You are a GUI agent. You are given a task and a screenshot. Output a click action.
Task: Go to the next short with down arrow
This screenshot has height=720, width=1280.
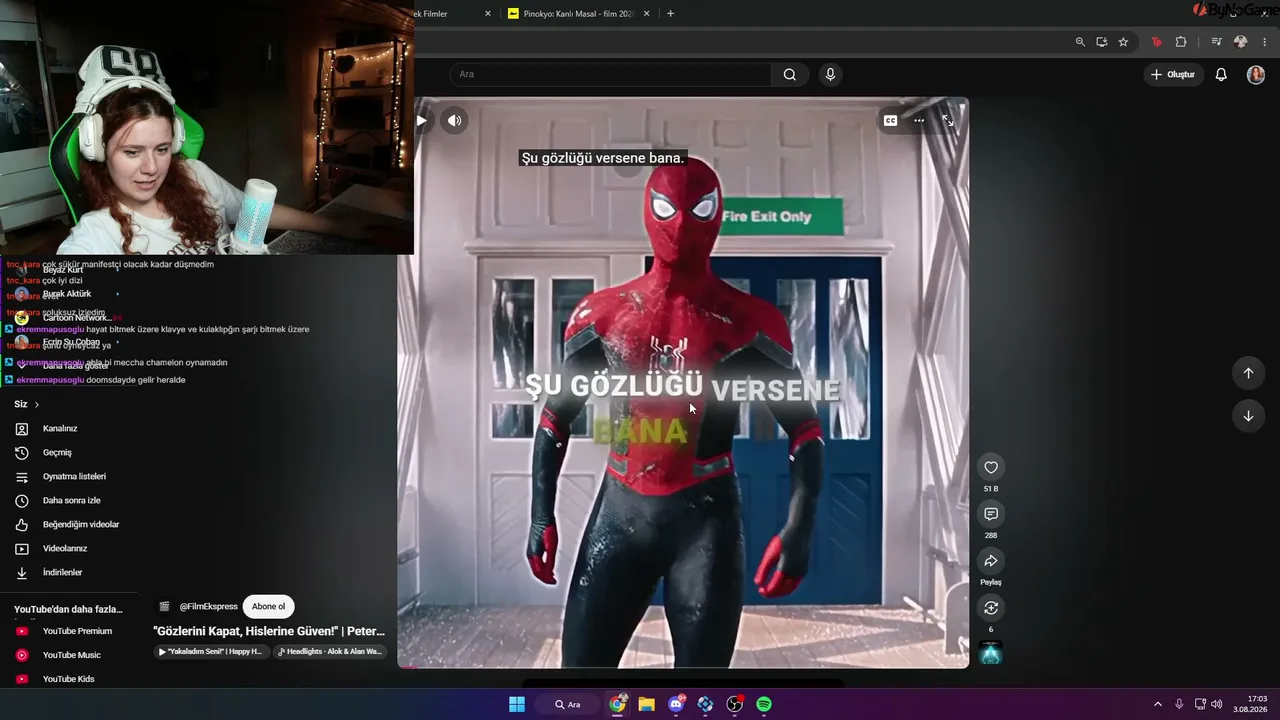pyautogui.click(x=1248, y=416)
